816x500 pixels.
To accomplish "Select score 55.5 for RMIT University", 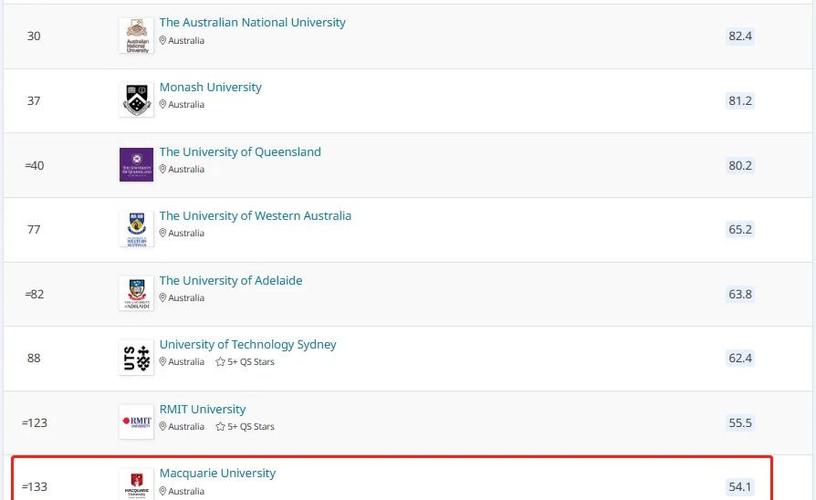I will [x=740, y=422].
